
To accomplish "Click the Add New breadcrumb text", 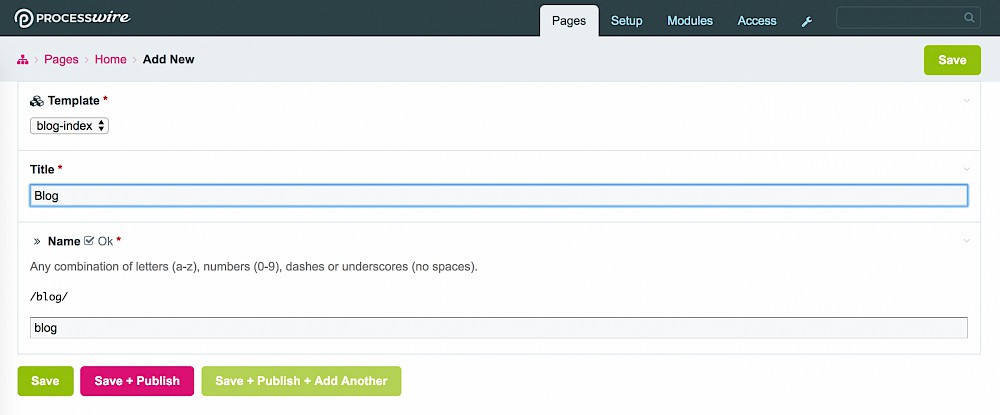I will click(168, 59).
